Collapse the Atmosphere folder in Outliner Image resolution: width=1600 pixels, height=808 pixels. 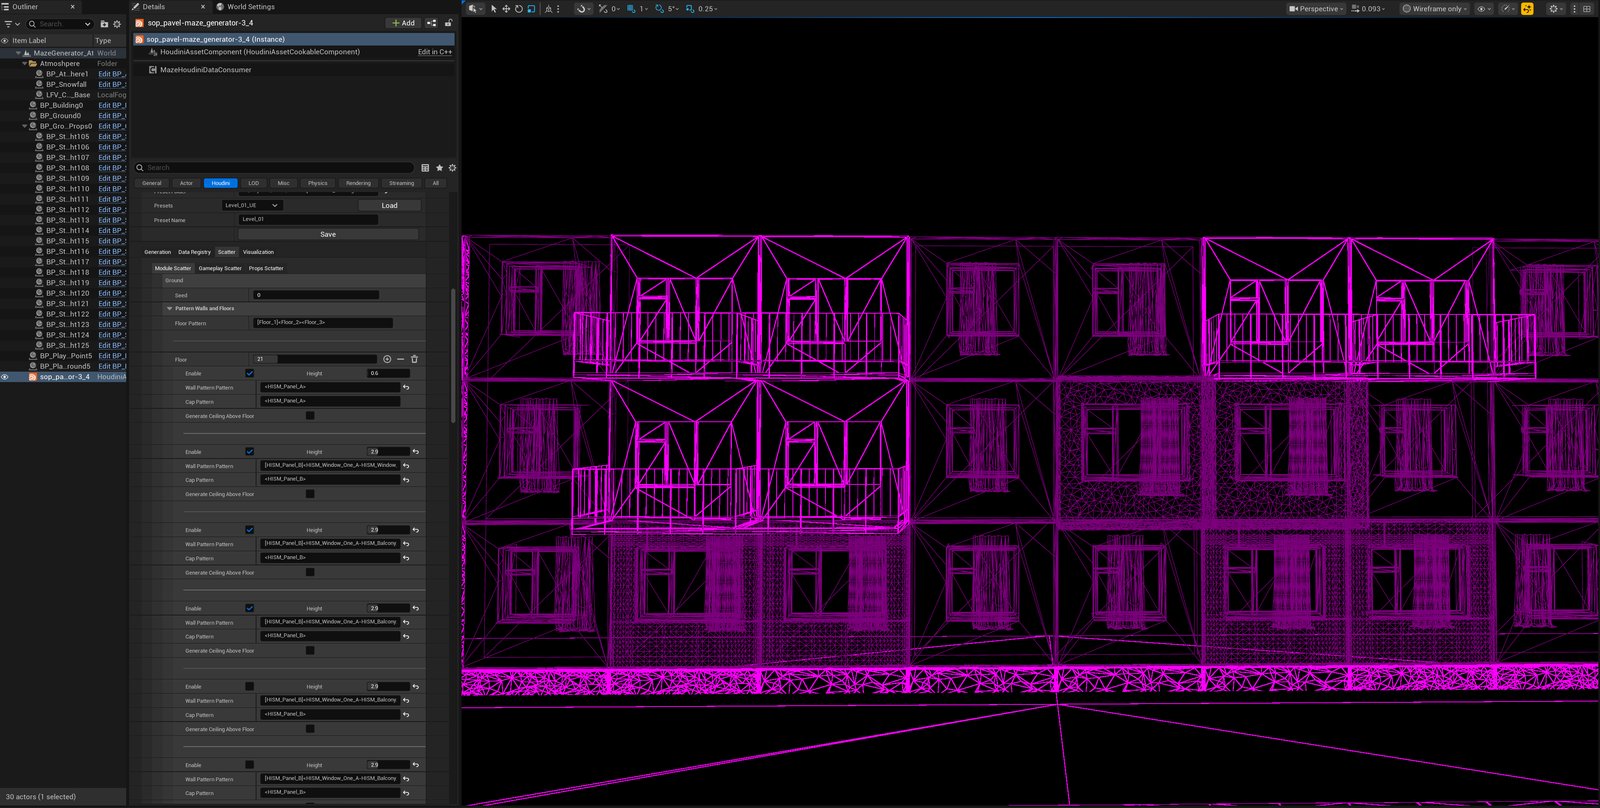click(x=25, y=63)
